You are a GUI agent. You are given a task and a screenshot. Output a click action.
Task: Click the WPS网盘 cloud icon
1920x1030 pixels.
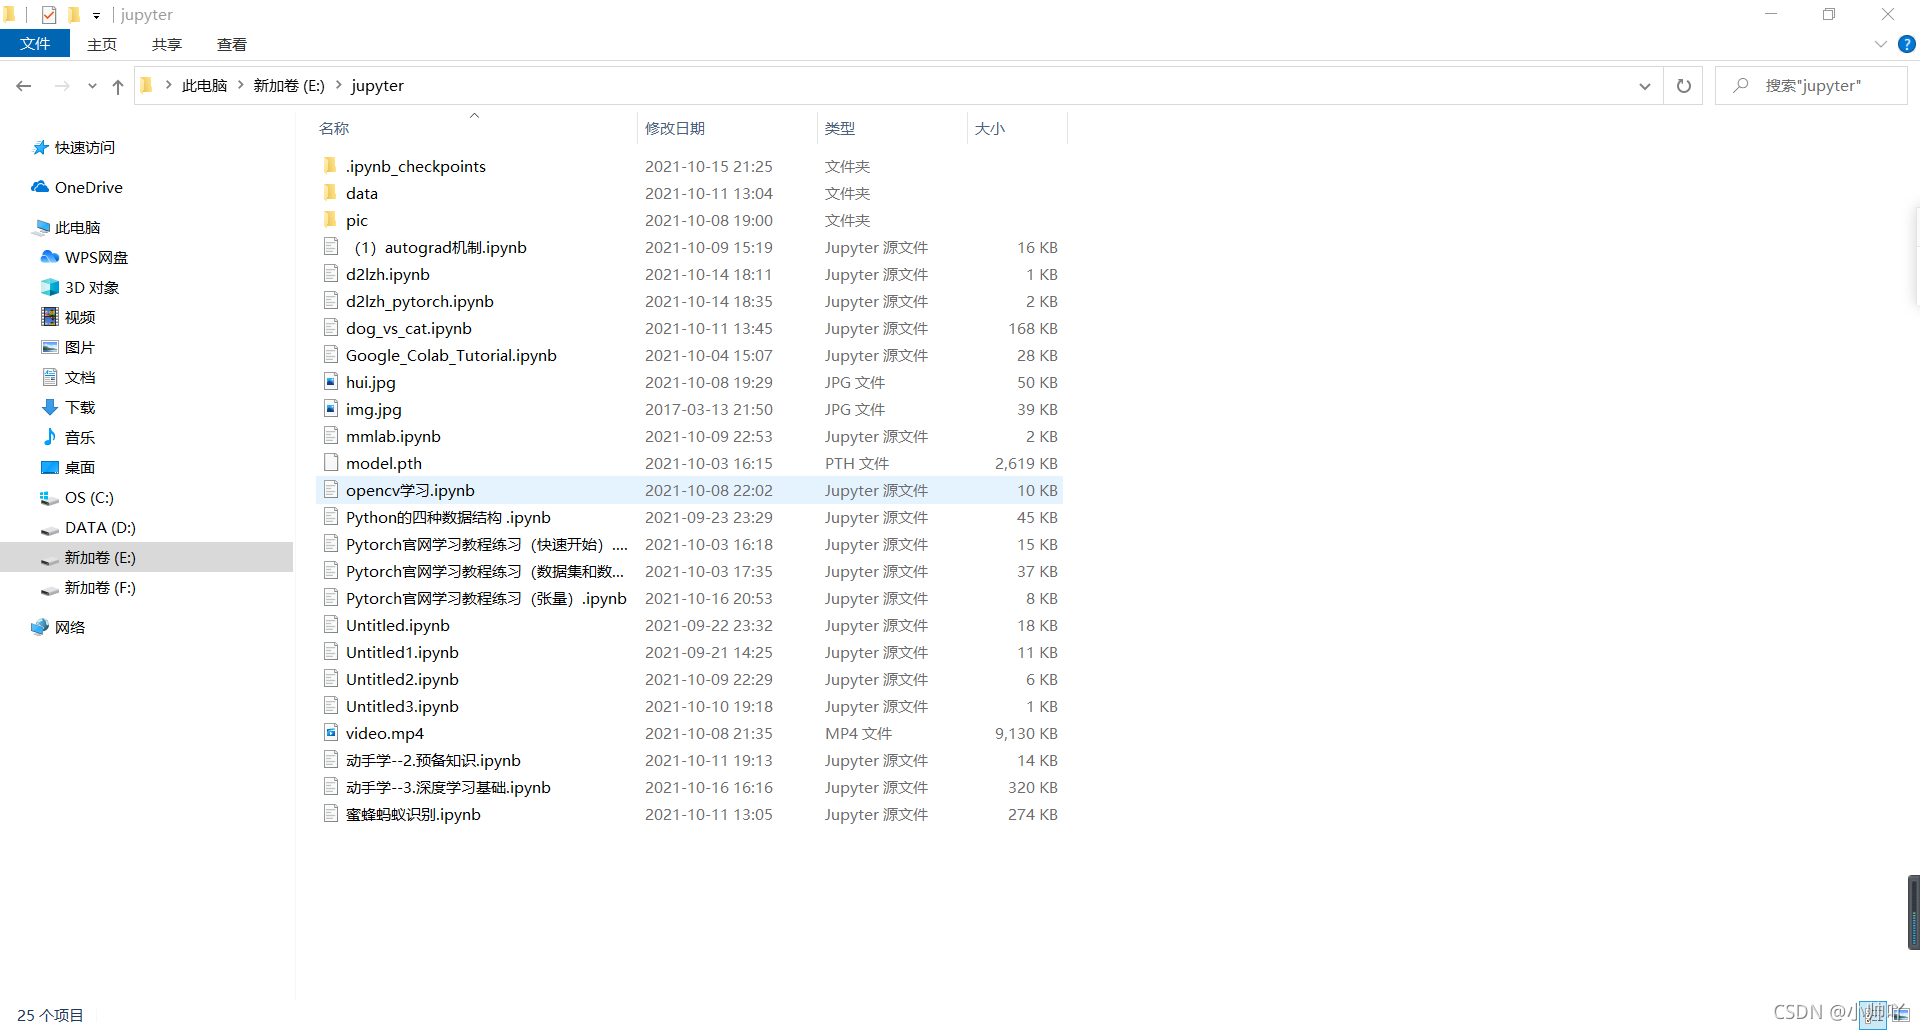click(x=50, y=257)
